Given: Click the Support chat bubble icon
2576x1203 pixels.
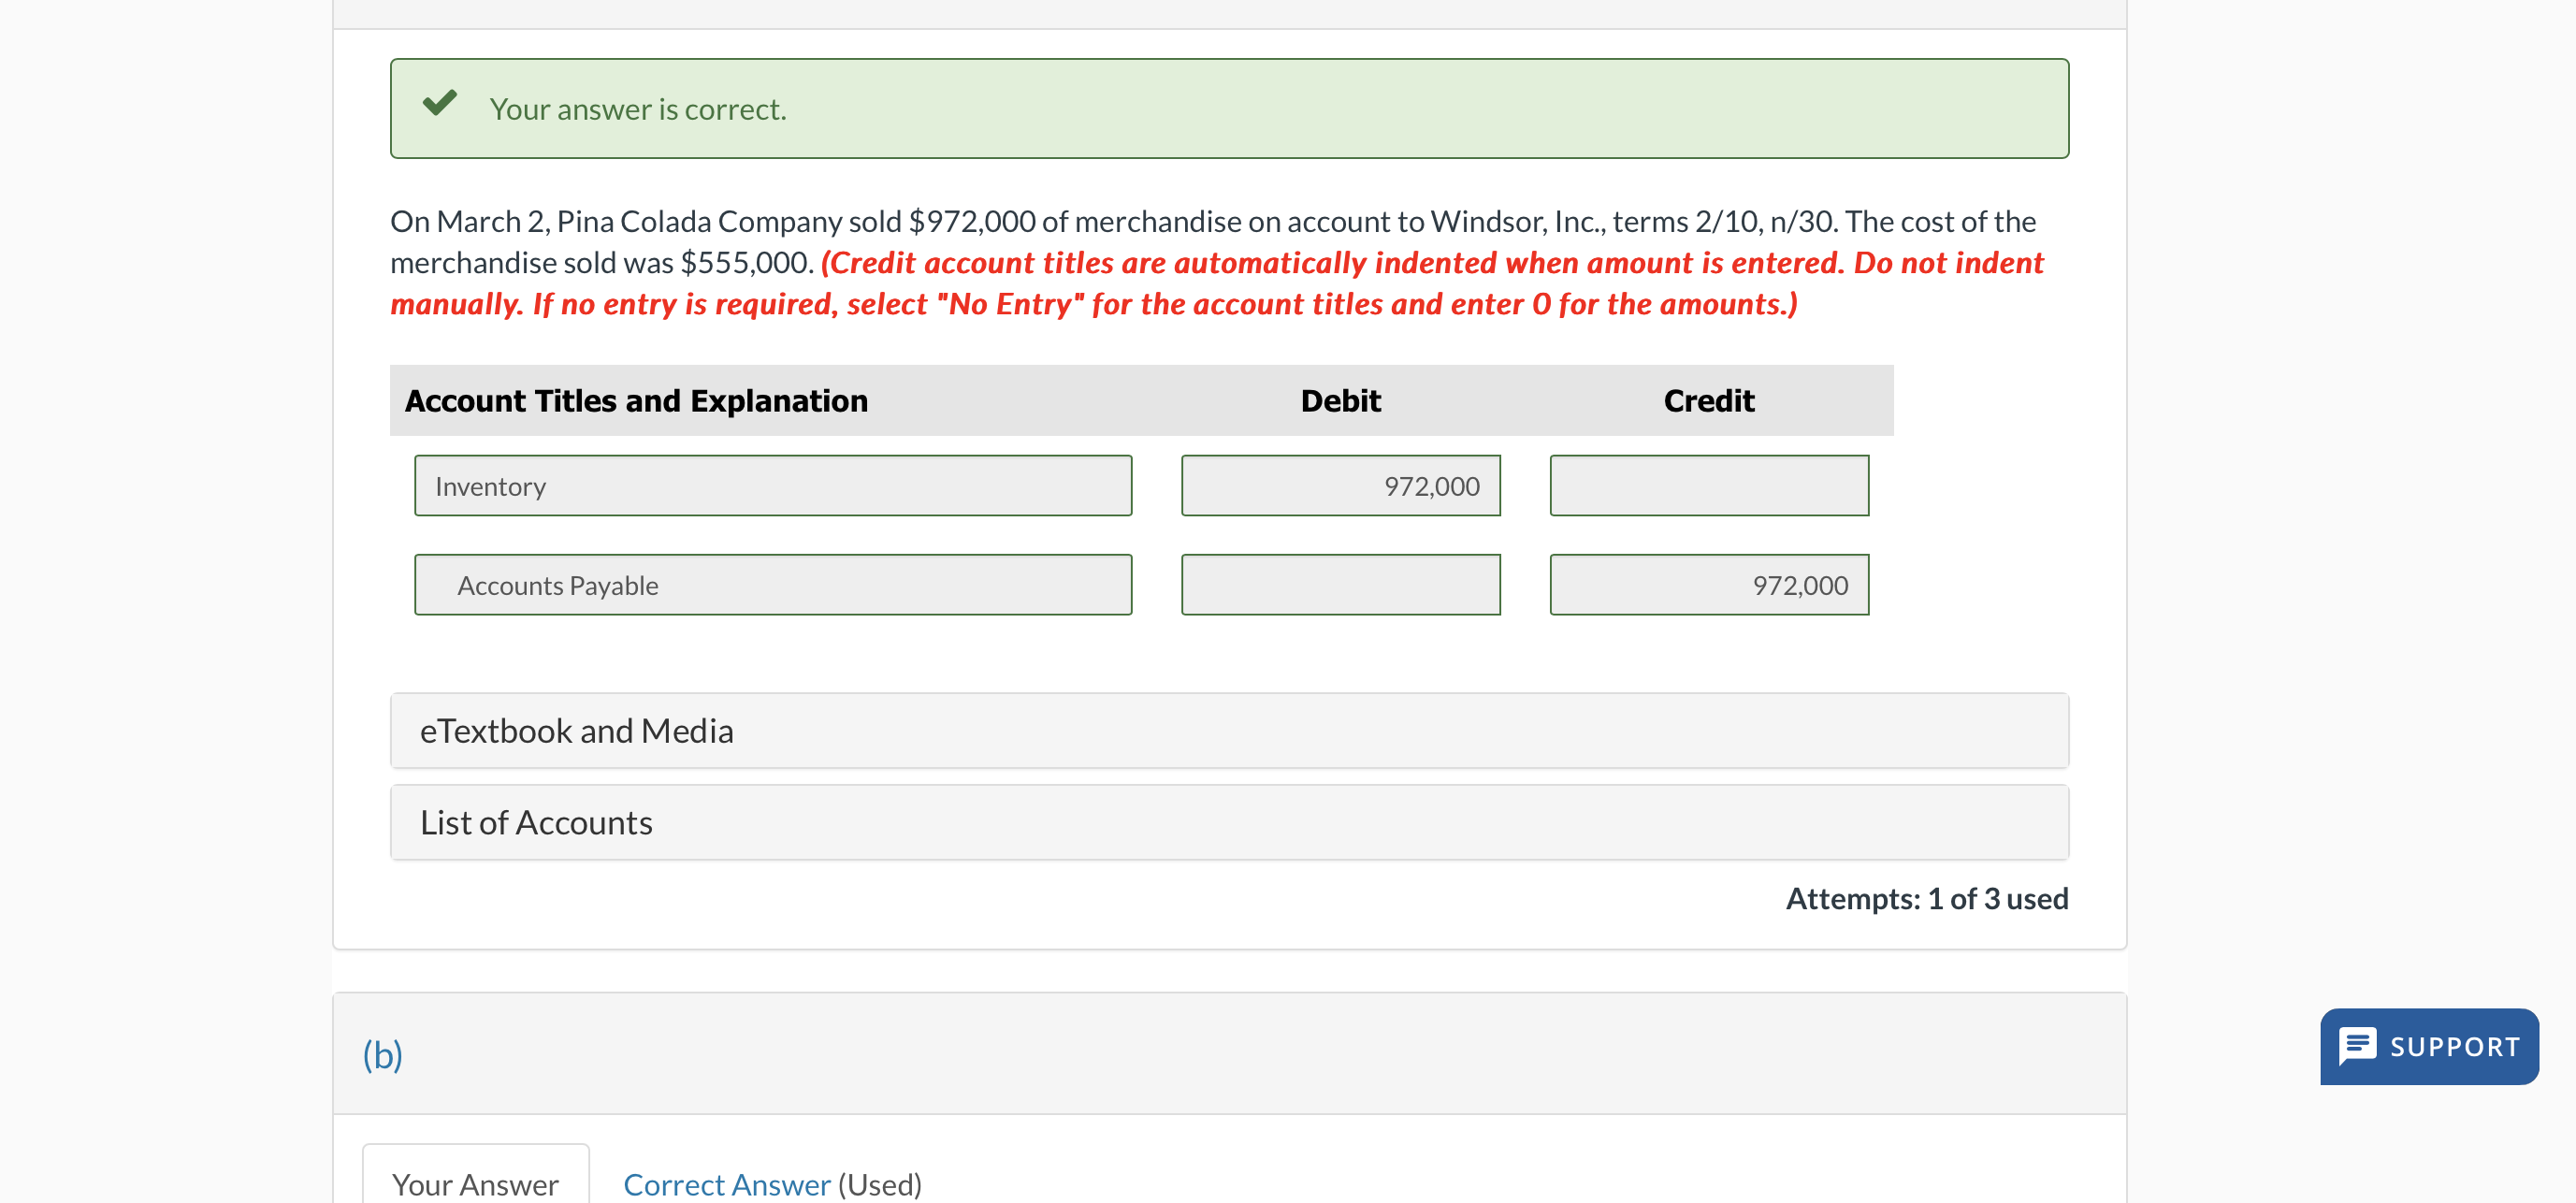Looking at the screenshot, I should click(x=2356, y=1046).
